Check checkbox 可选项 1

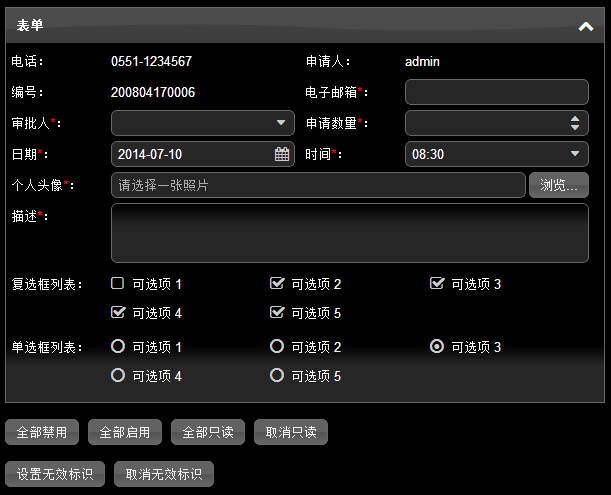tap(117, 283)
